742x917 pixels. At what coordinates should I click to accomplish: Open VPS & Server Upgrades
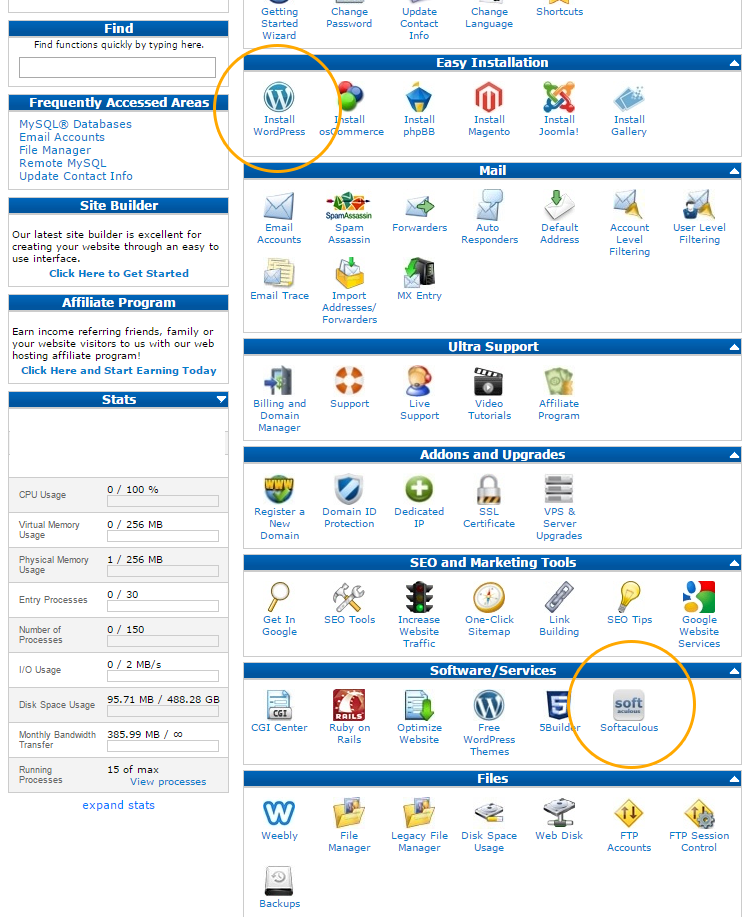click(559, 489)
